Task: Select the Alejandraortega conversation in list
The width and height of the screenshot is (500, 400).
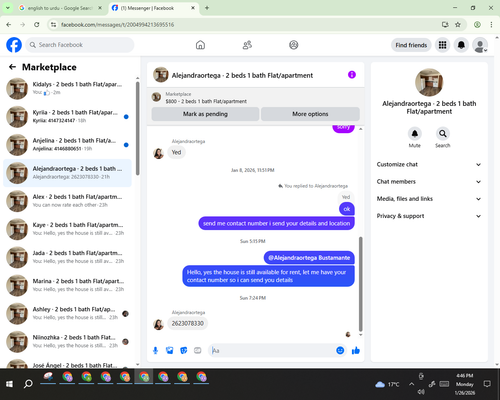Action: tap(67, 173)
